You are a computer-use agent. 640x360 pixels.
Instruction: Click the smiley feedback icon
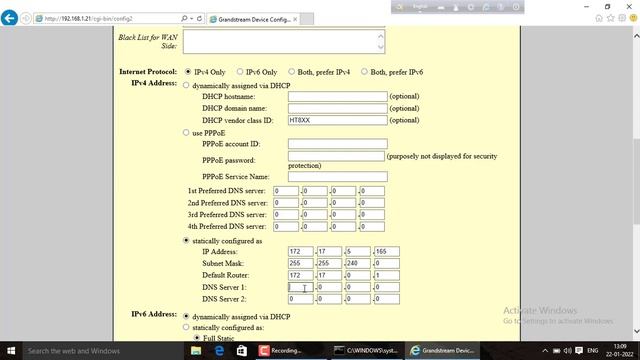pyautogui.click(x=633, y=18)
